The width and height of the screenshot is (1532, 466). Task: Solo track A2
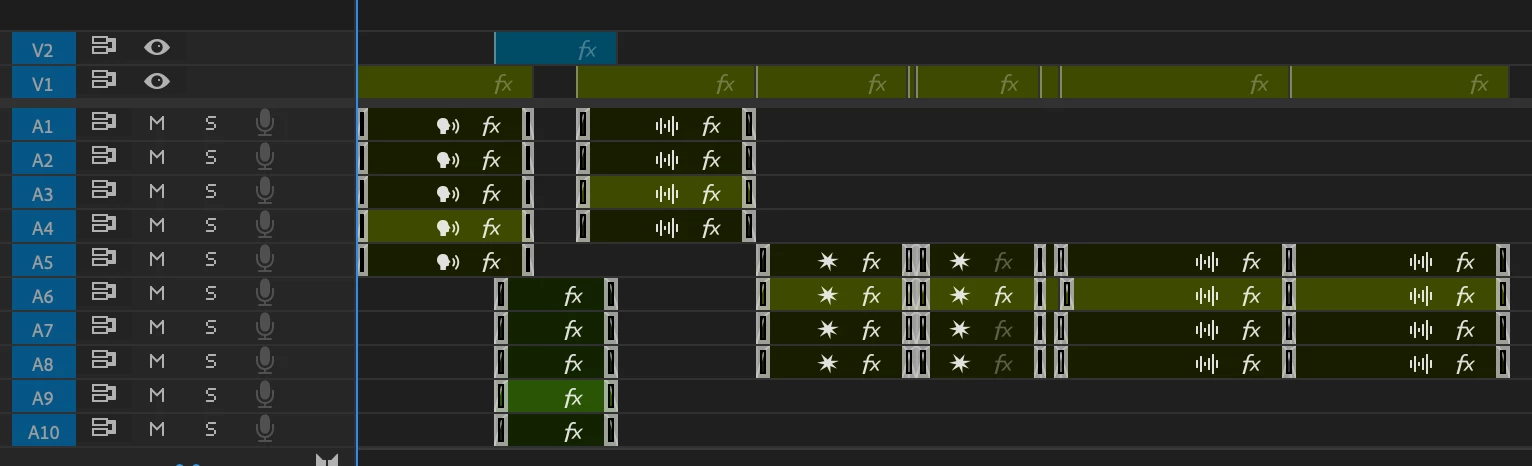210,158
